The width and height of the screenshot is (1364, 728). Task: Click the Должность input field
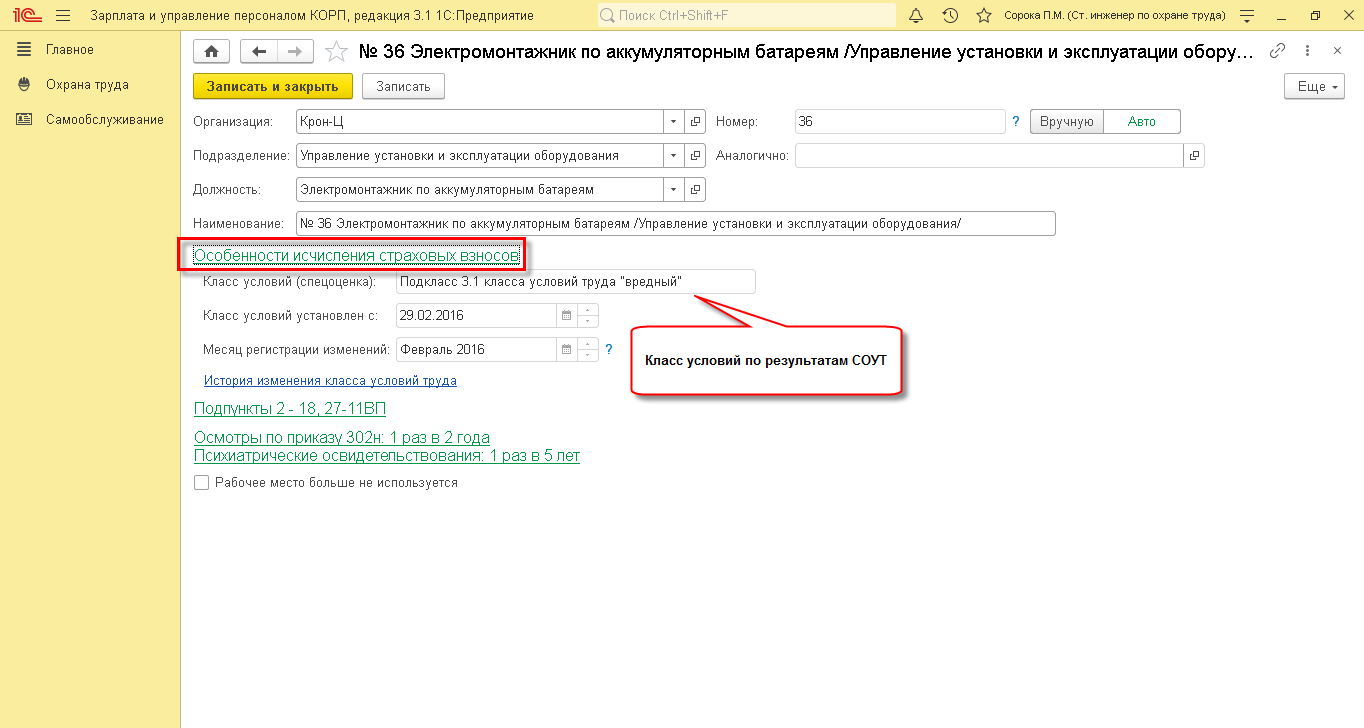481,189
